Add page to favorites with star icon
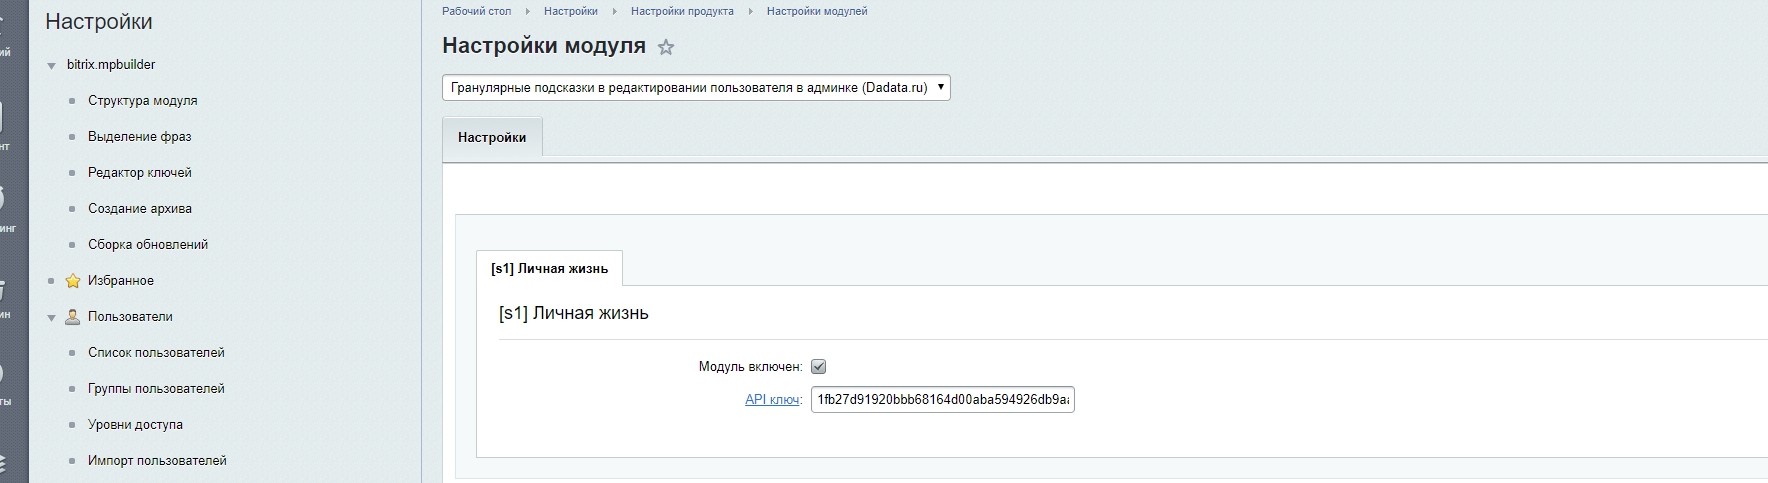 [x=666, y=47]
